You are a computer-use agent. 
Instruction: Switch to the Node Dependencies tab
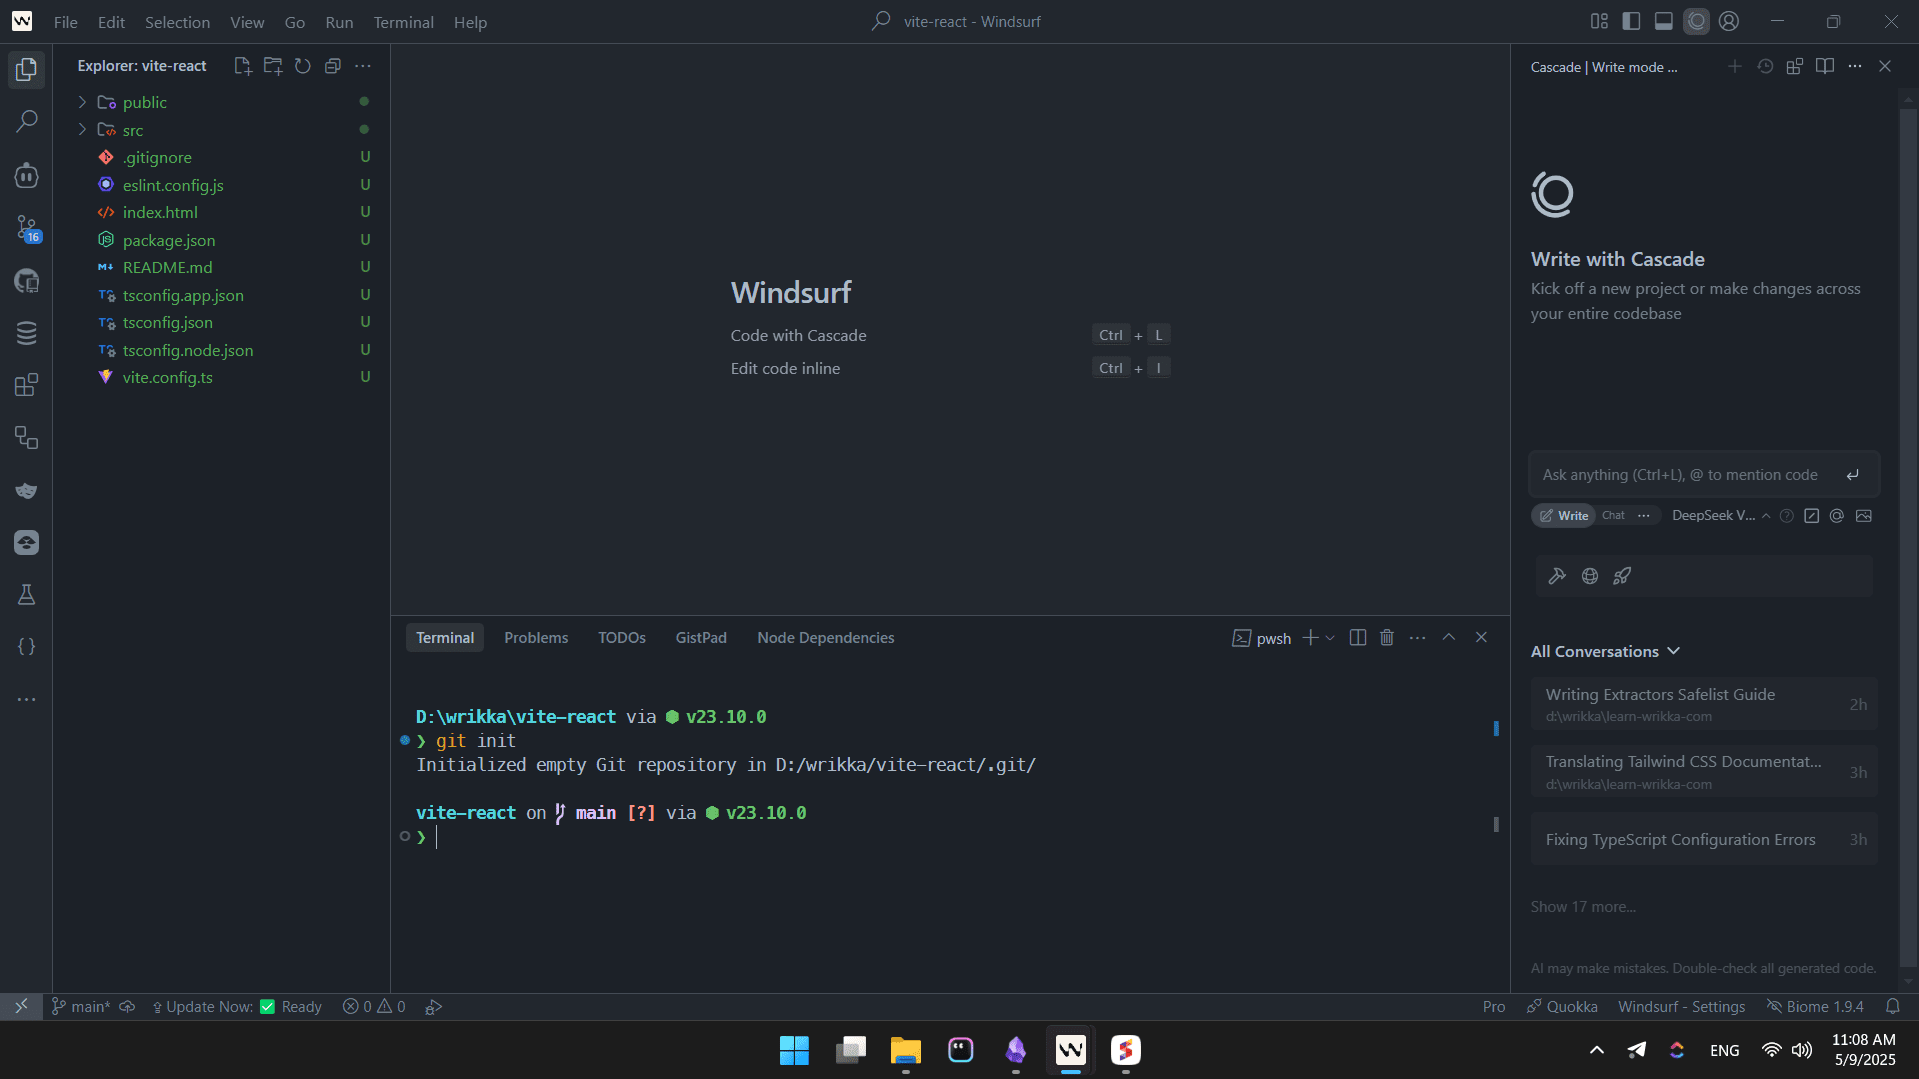click(826, 638)
